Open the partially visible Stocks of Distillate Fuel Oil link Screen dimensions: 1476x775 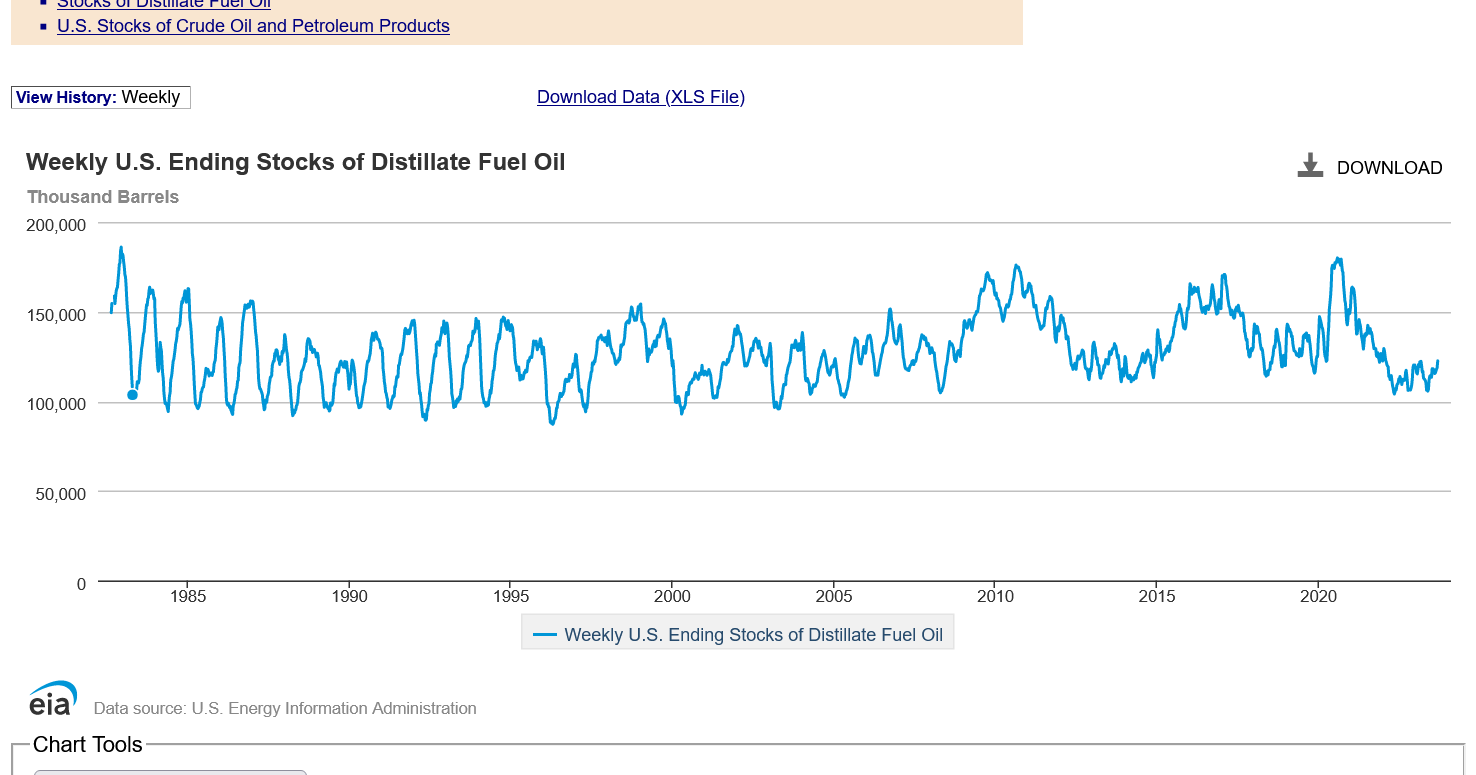click(164, 4)
